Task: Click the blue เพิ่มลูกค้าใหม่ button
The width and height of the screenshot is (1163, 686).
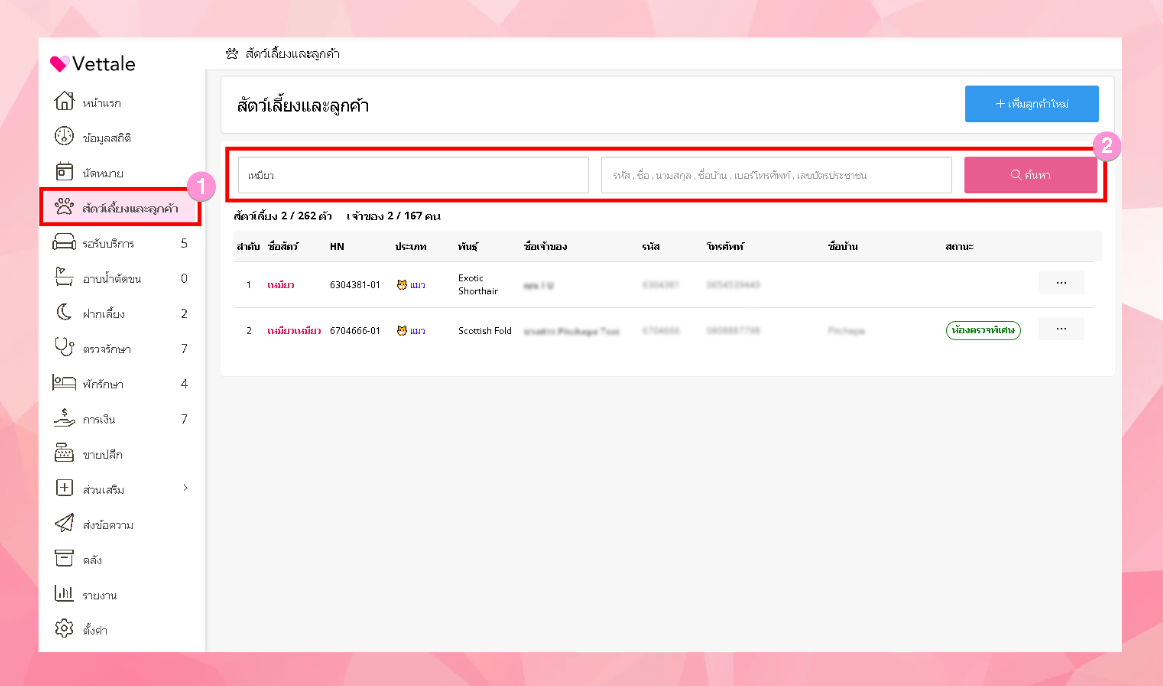Action: click(1032, 104)
